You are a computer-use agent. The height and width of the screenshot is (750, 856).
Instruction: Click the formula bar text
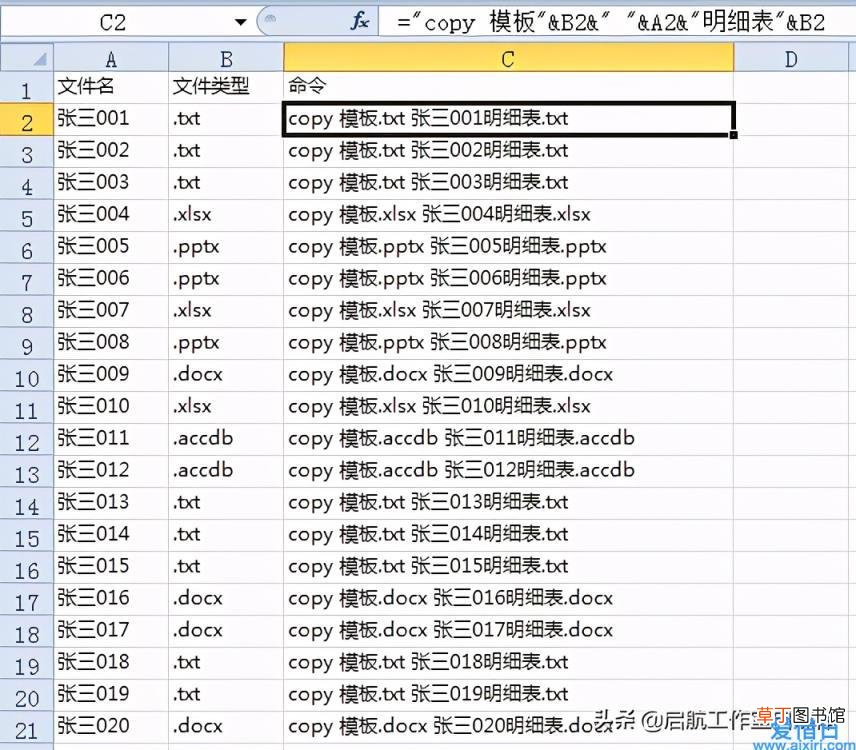(611, 22)
